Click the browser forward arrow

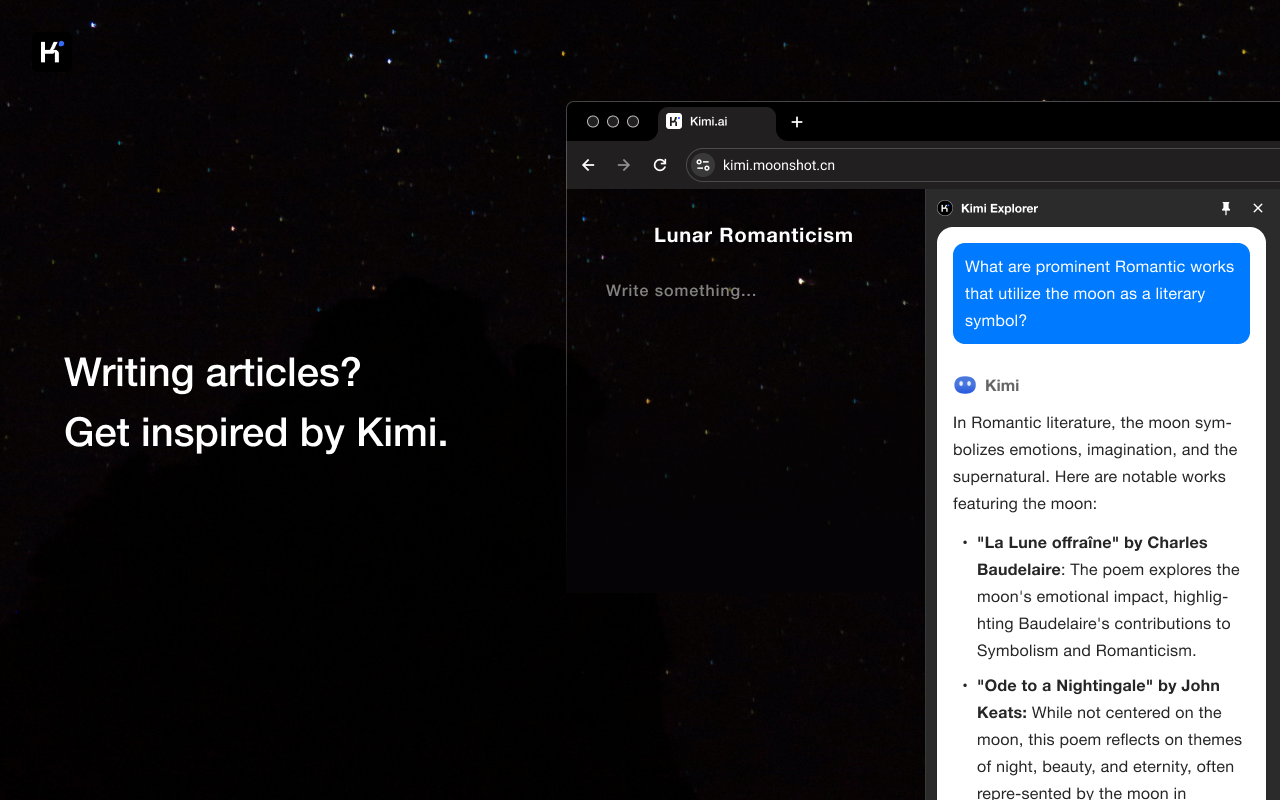pyautogui.click(x=624, y=165)
